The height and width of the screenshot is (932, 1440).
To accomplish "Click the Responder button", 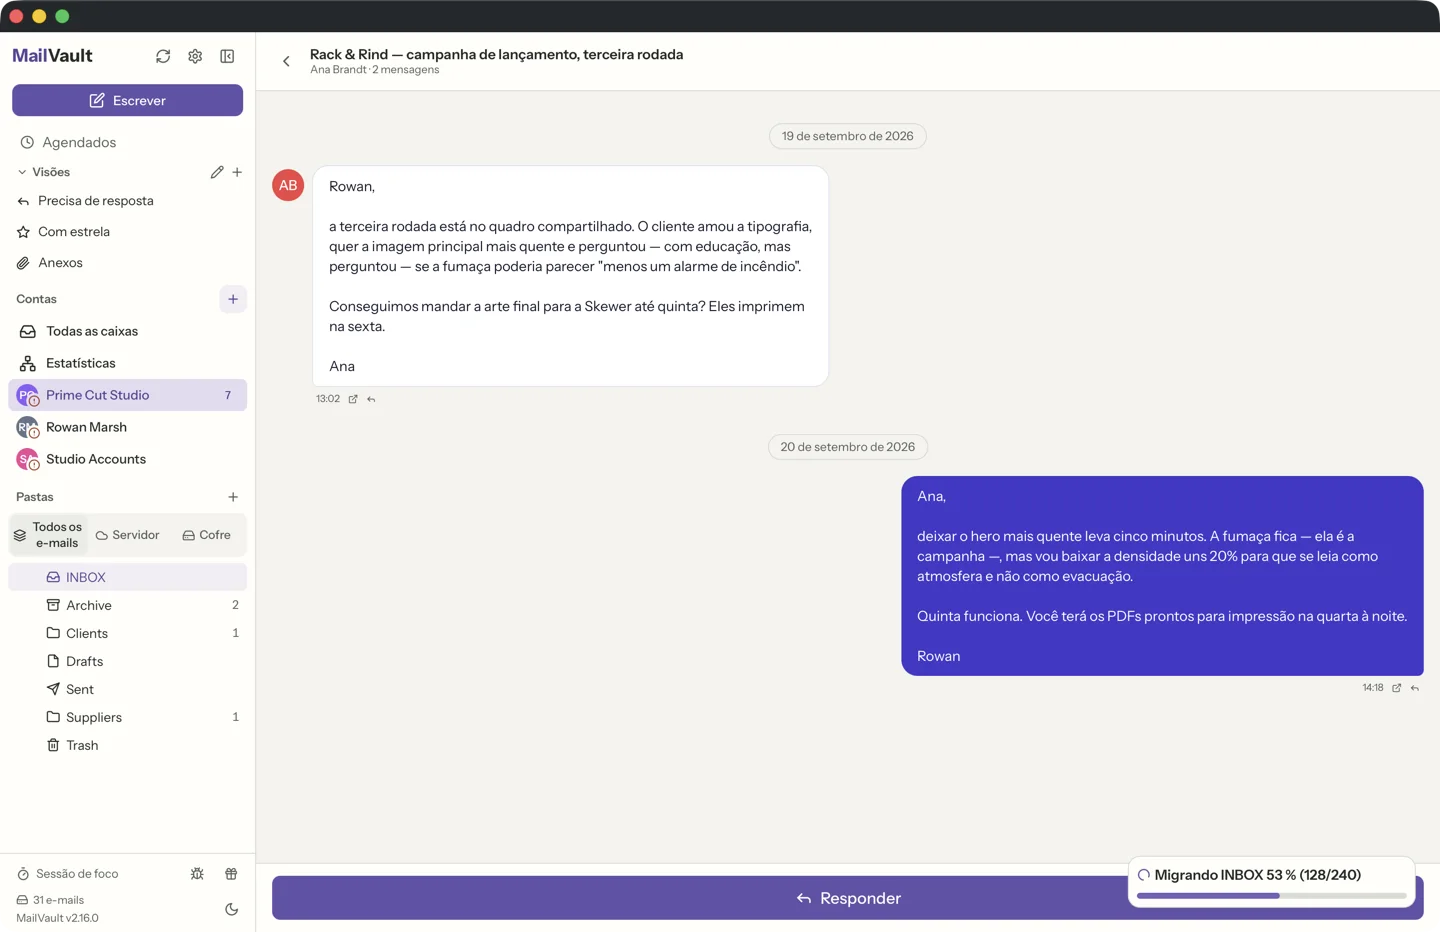I will [848, 898].
